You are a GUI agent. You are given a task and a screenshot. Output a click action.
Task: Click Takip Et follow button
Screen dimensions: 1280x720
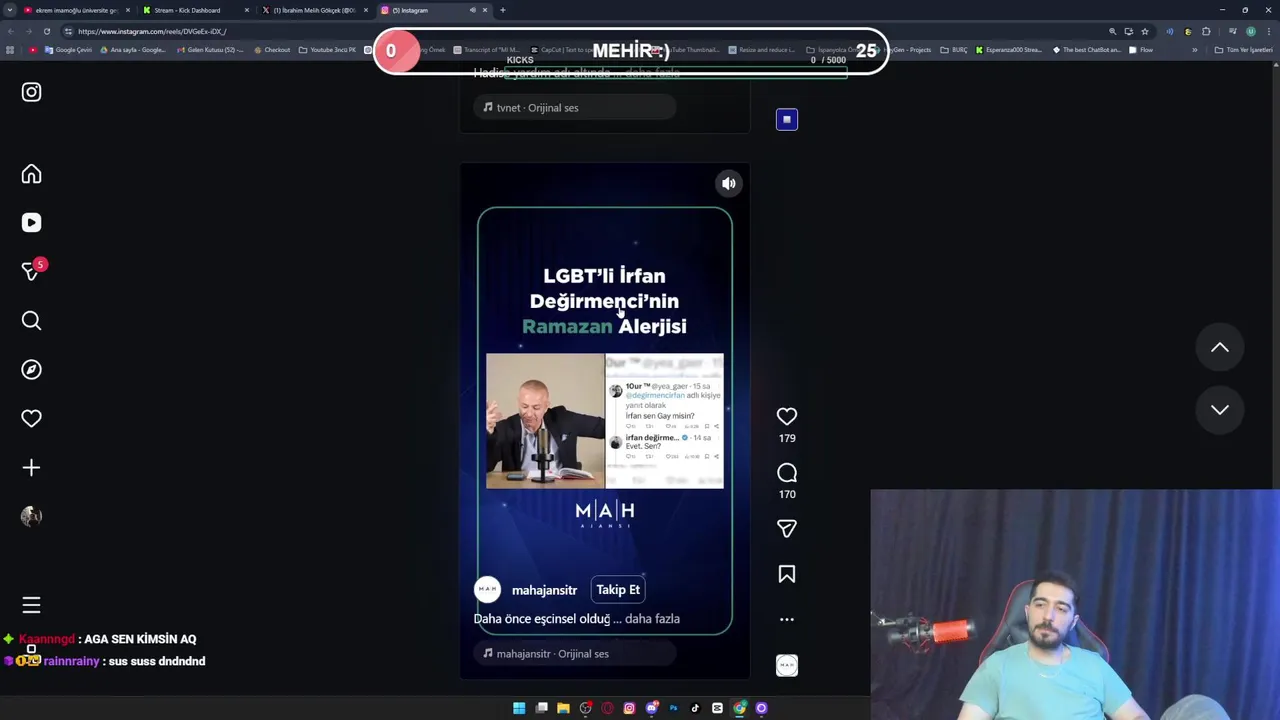pos(618,590)
